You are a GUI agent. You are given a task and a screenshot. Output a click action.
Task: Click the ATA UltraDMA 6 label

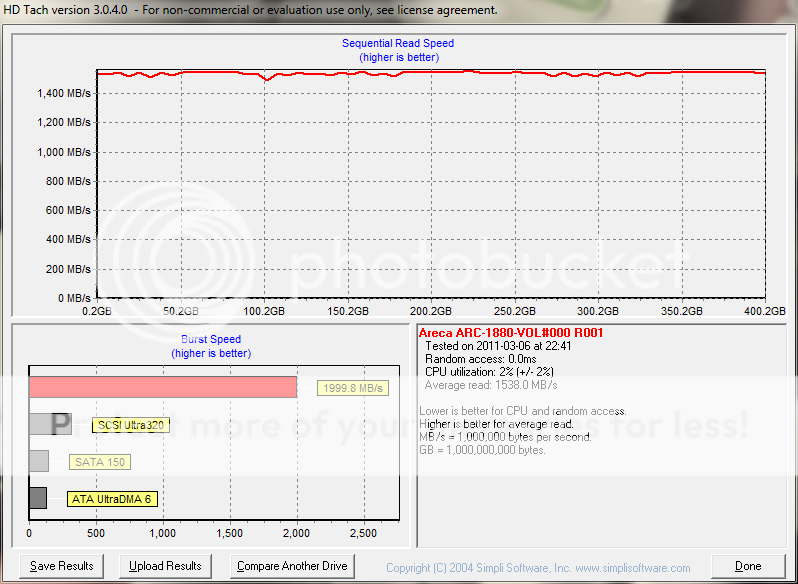(112, 499)
